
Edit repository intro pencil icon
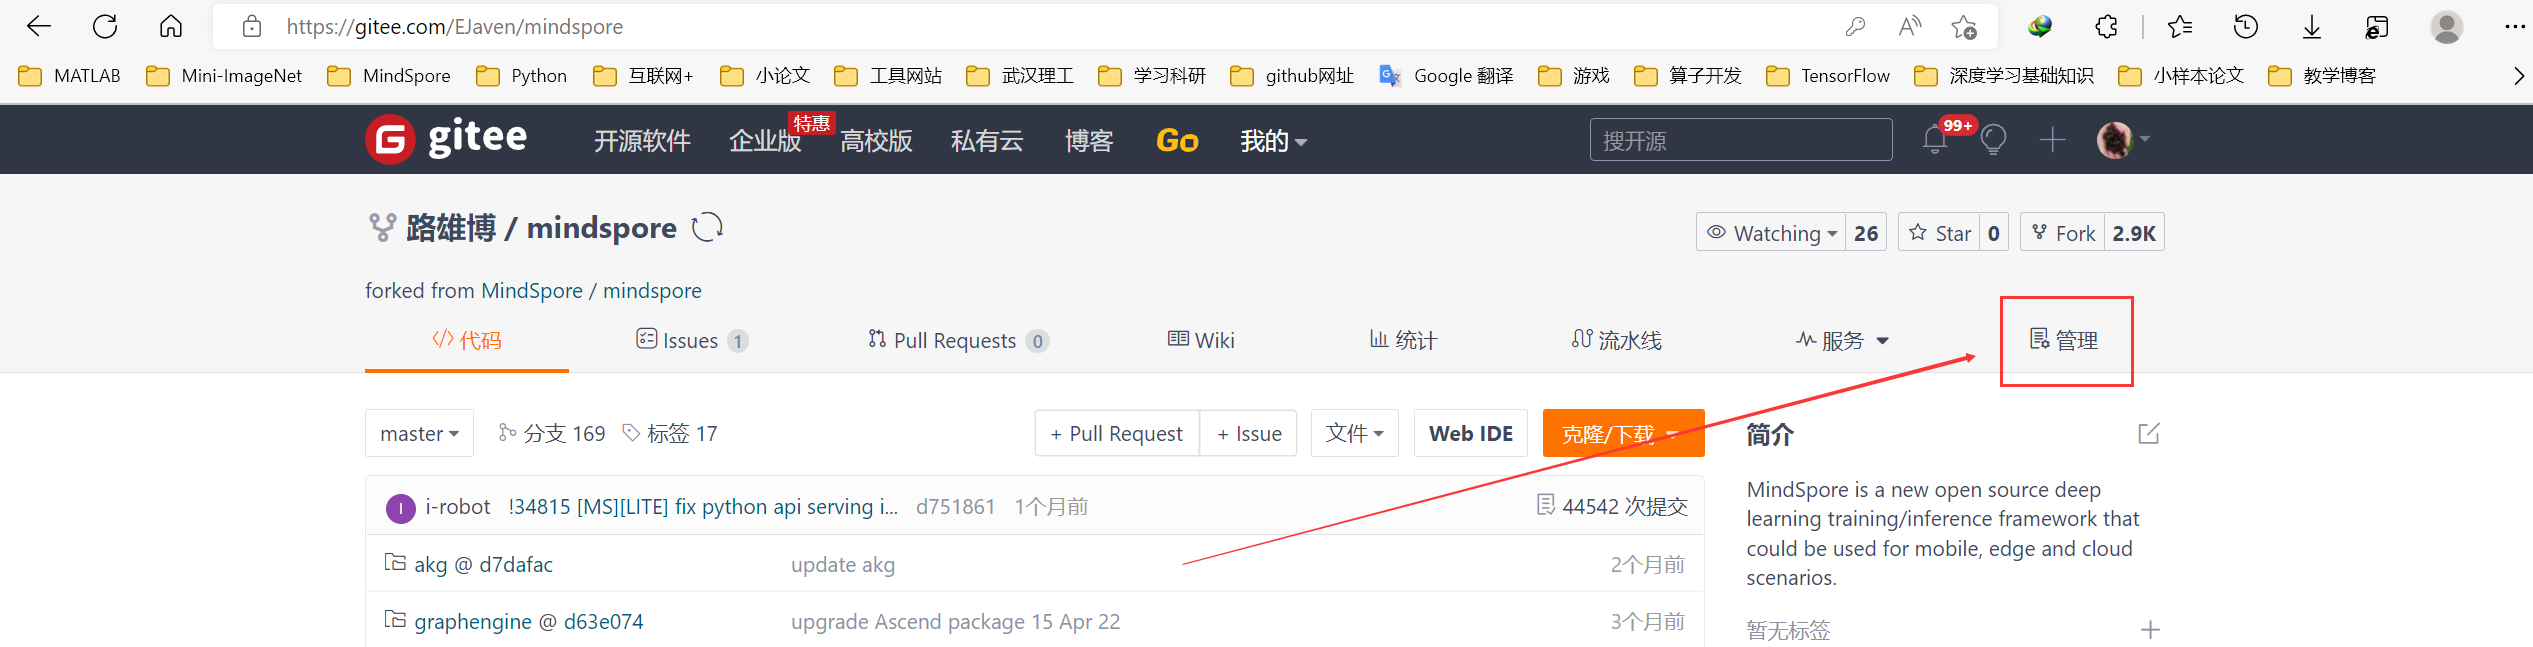2149,433
